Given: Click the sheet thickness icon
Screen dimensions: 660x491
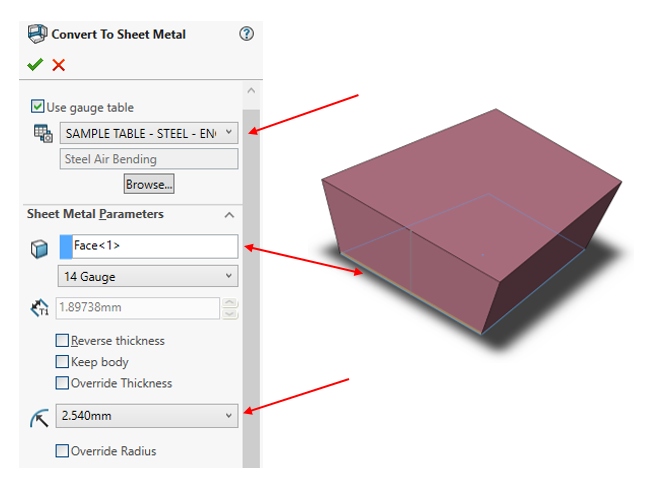Looking at the screenshot, I should [40, 309].
